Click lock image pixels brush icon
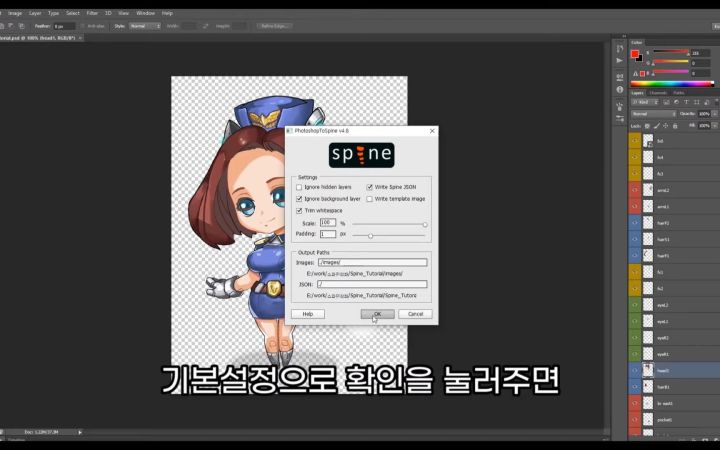Viewport: 720px width, 450px height. coord(657,126)
